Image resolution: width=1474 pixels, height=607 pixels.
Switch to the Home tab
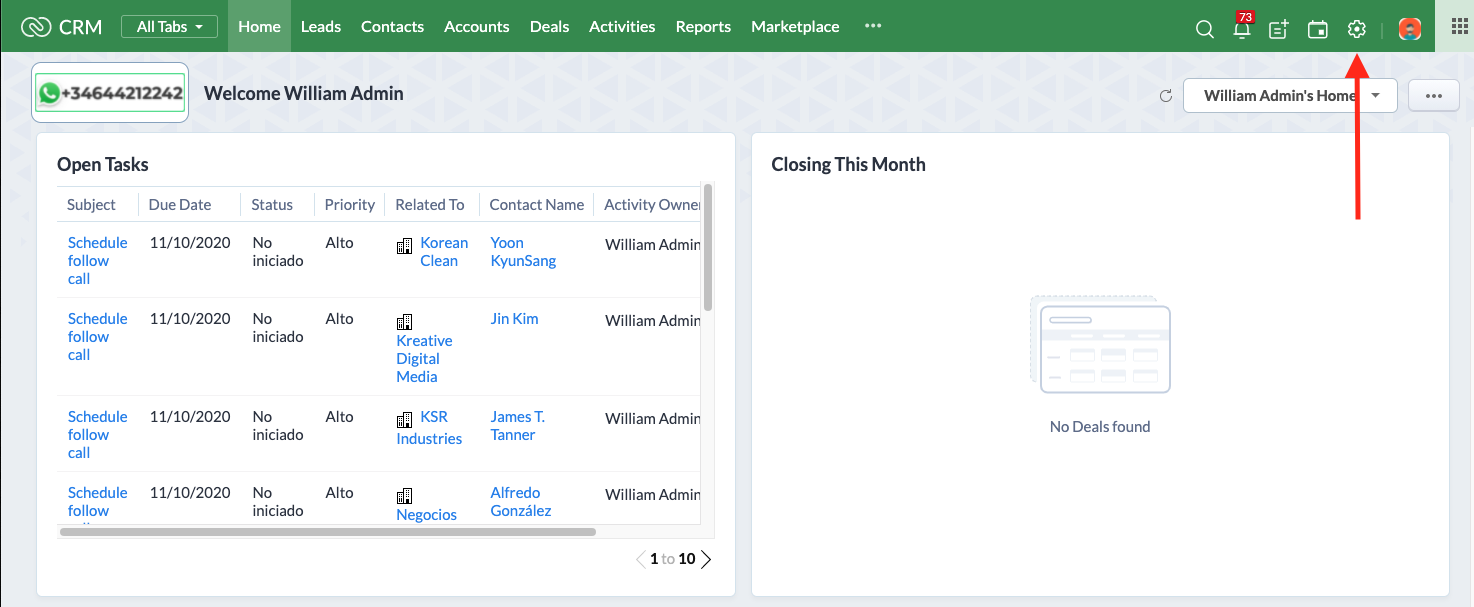pos(259,26)
